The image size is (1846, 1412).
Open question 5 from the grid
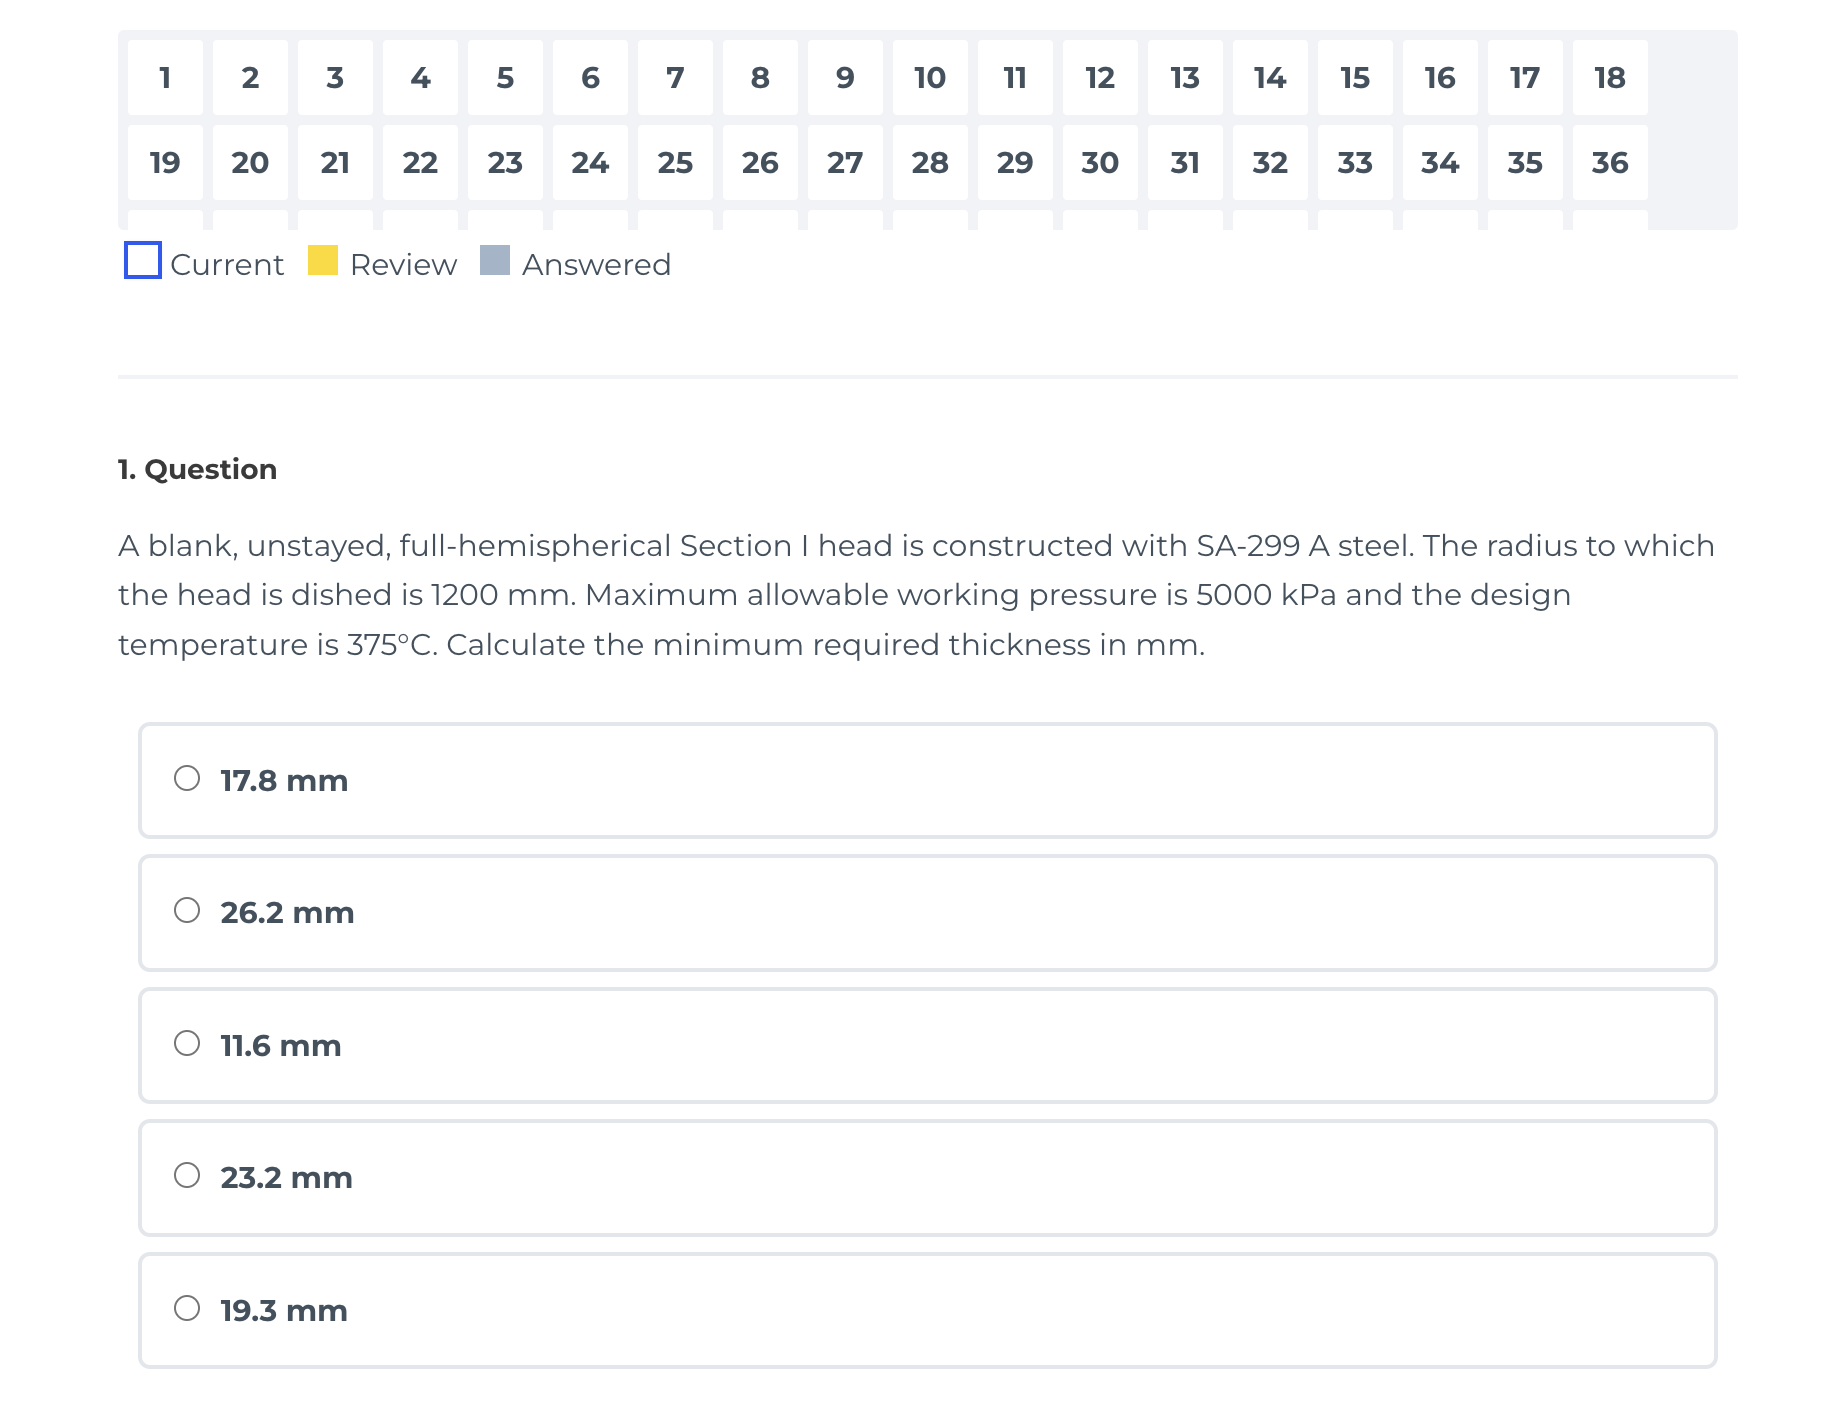click(505, 78)
